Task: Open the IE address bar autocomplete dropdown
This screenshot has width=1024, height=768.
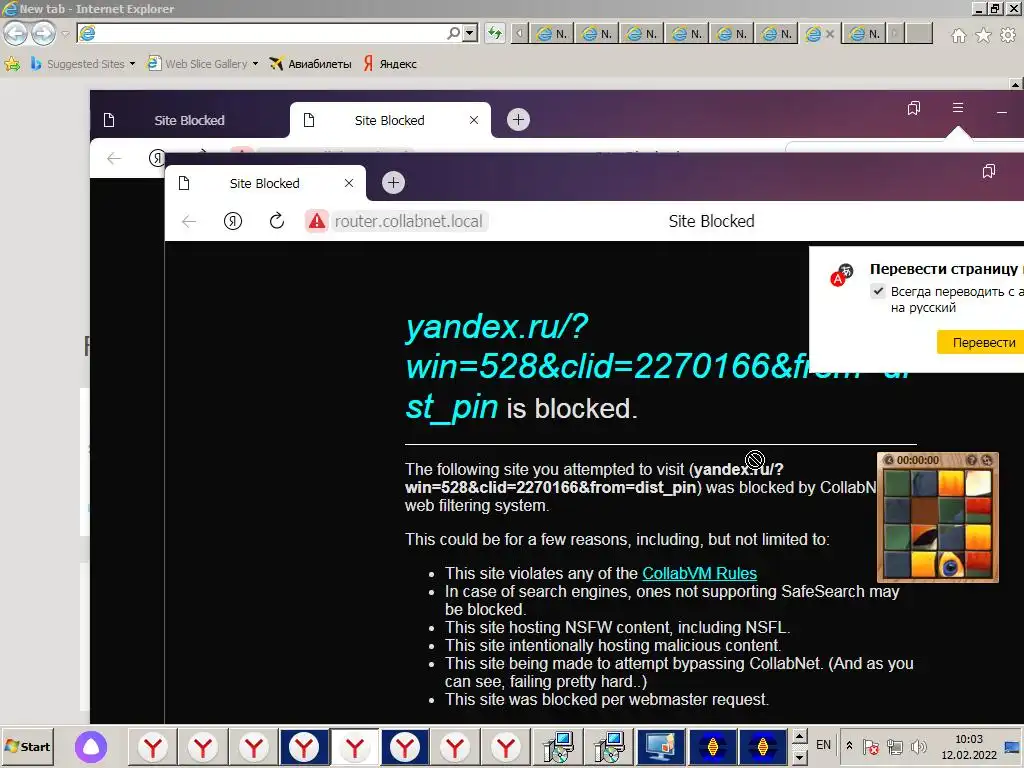Action: click(x=470, y=33)
